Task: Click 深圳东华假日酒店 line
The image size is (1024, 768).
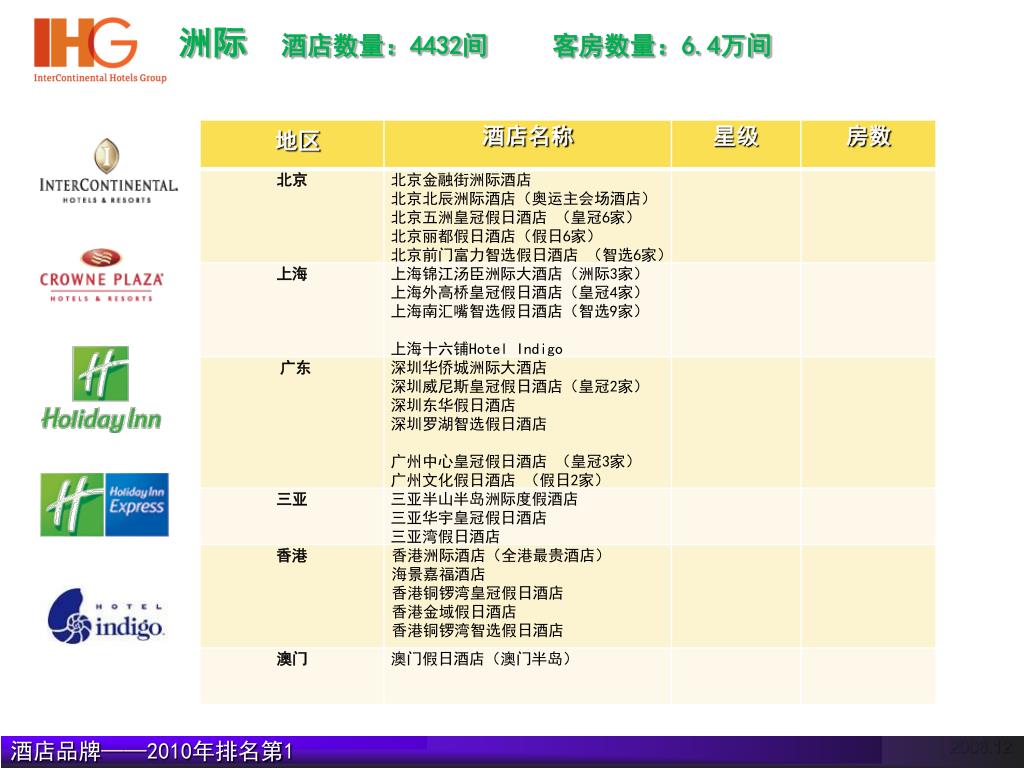Action: [x=453, y=406]
